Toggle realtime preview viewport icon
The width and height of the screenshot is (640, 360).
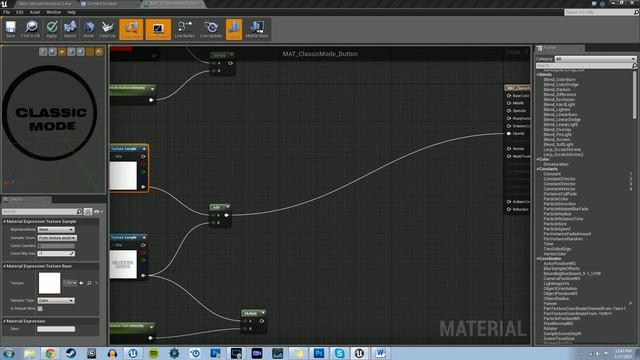click(x=99, y=51)
